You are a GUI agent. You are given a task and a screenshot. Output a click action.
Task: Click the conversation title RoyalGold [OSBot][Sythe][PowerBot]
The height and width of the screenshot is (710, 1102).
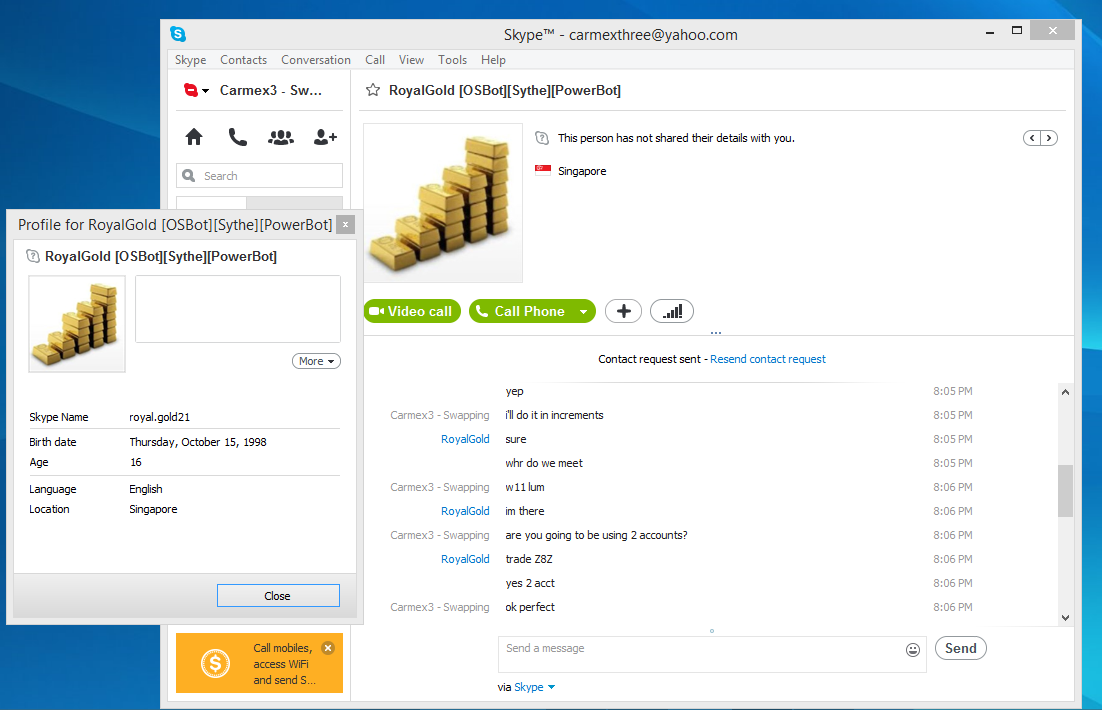(505, 90)
